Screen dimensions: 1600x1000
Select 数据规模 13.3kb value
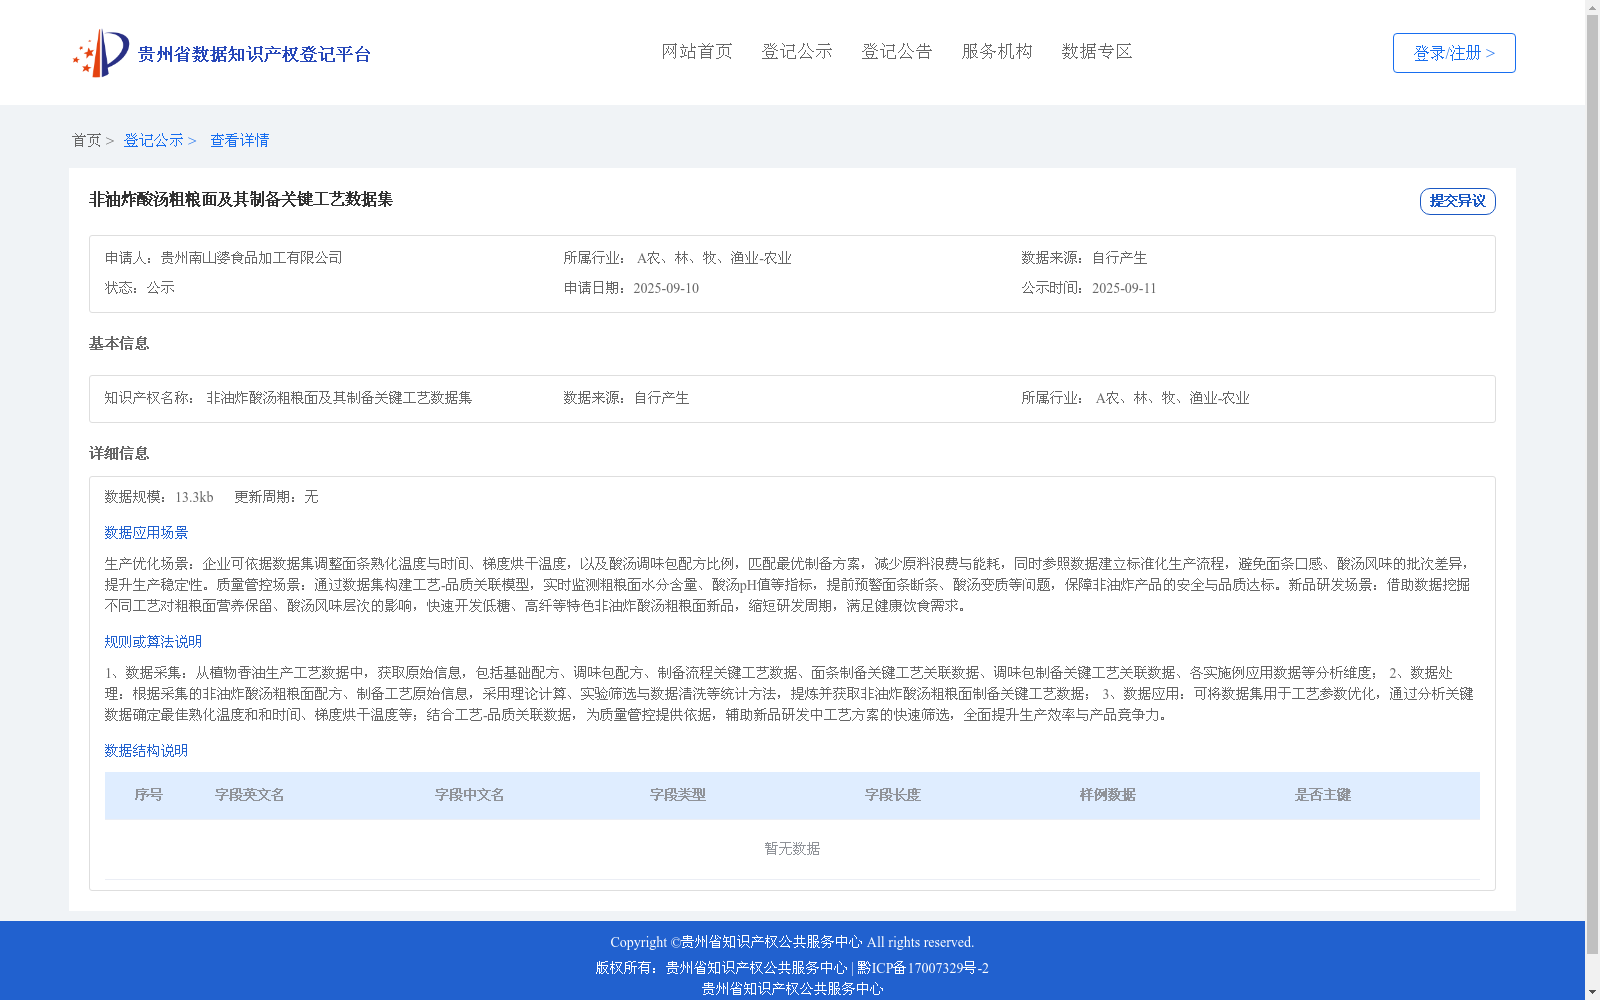tap(194, 497)
